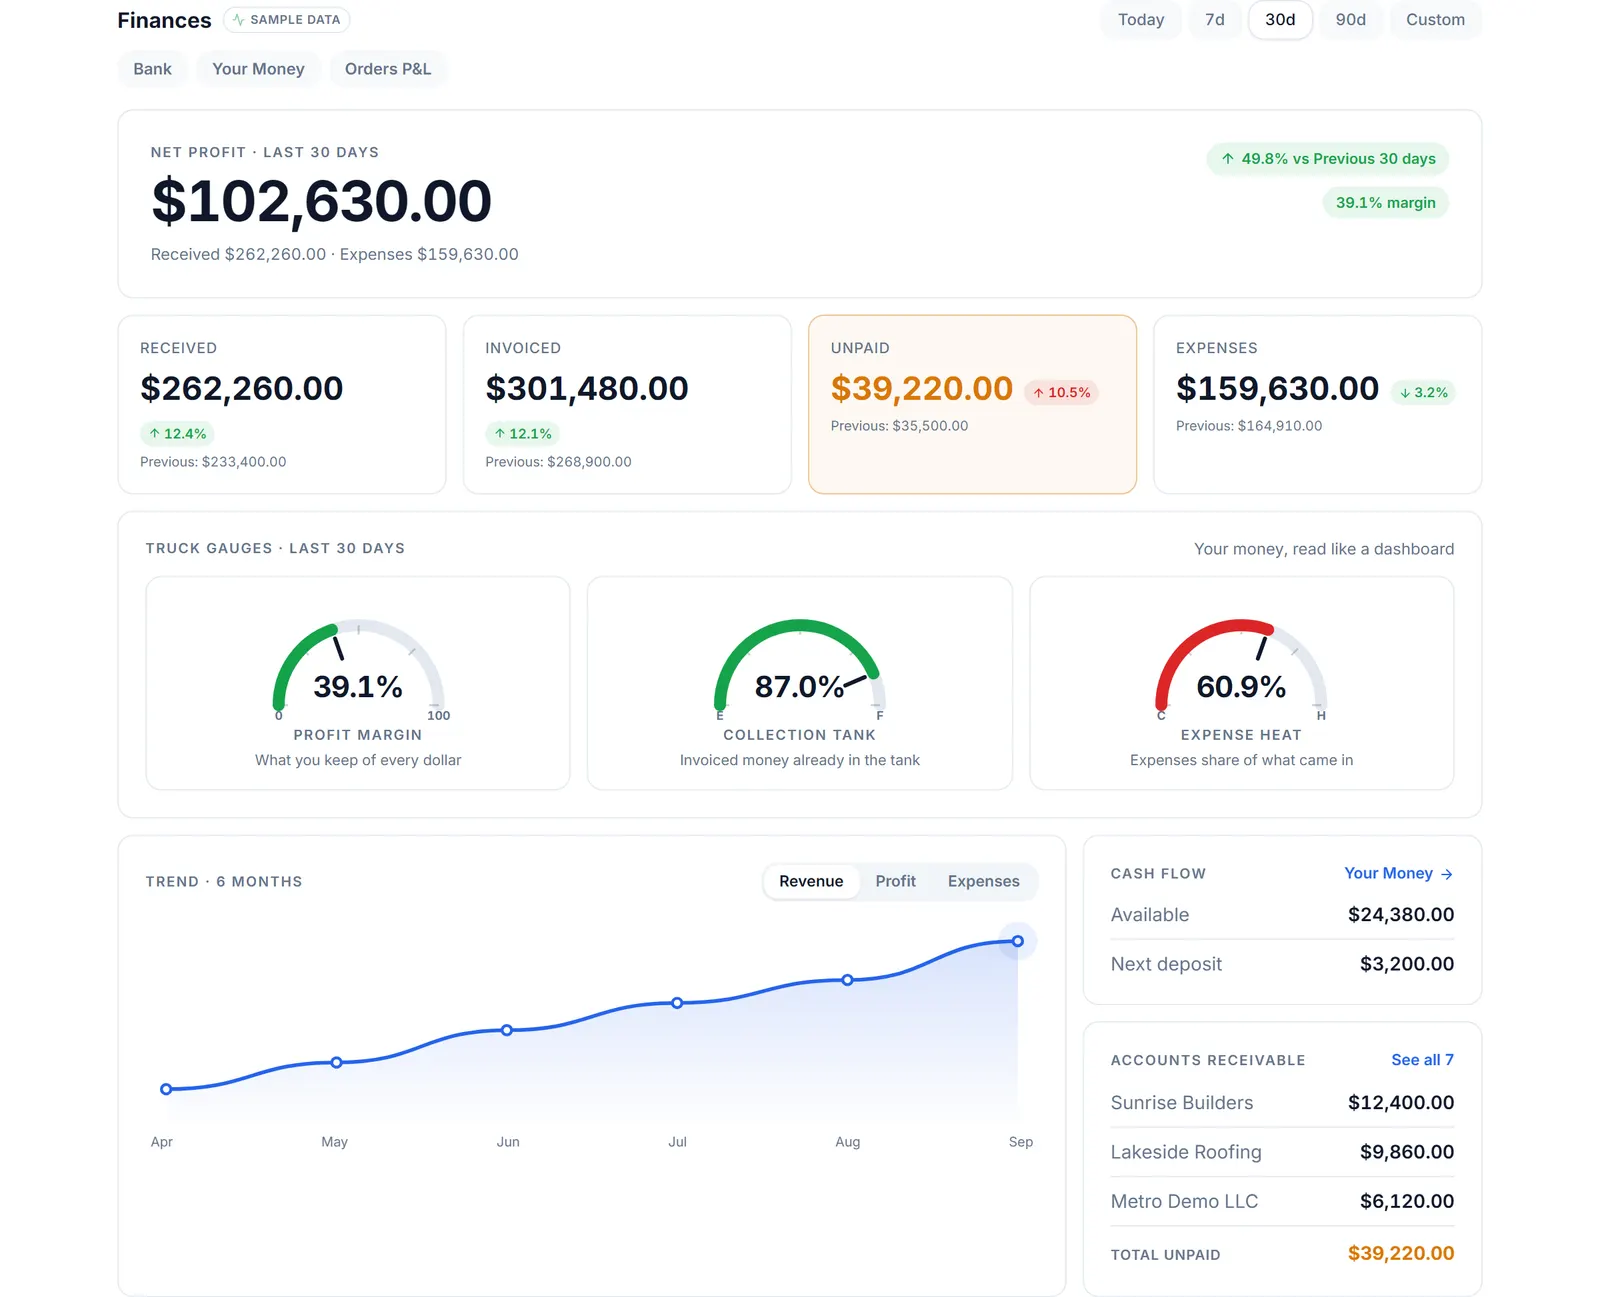Click the Received and Expenses summary line
This screenshot has width=1600, height=1297.
[334, 255]
